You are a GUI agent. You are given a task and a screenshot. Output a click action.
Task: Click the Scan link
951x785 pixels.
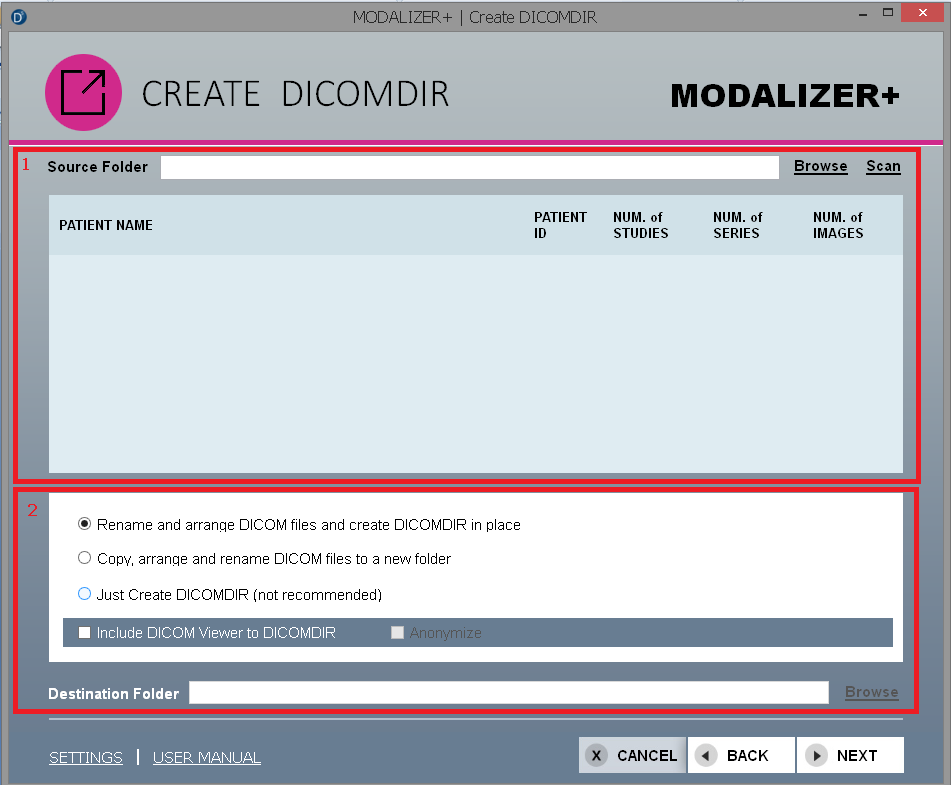[x=883, y=166]
